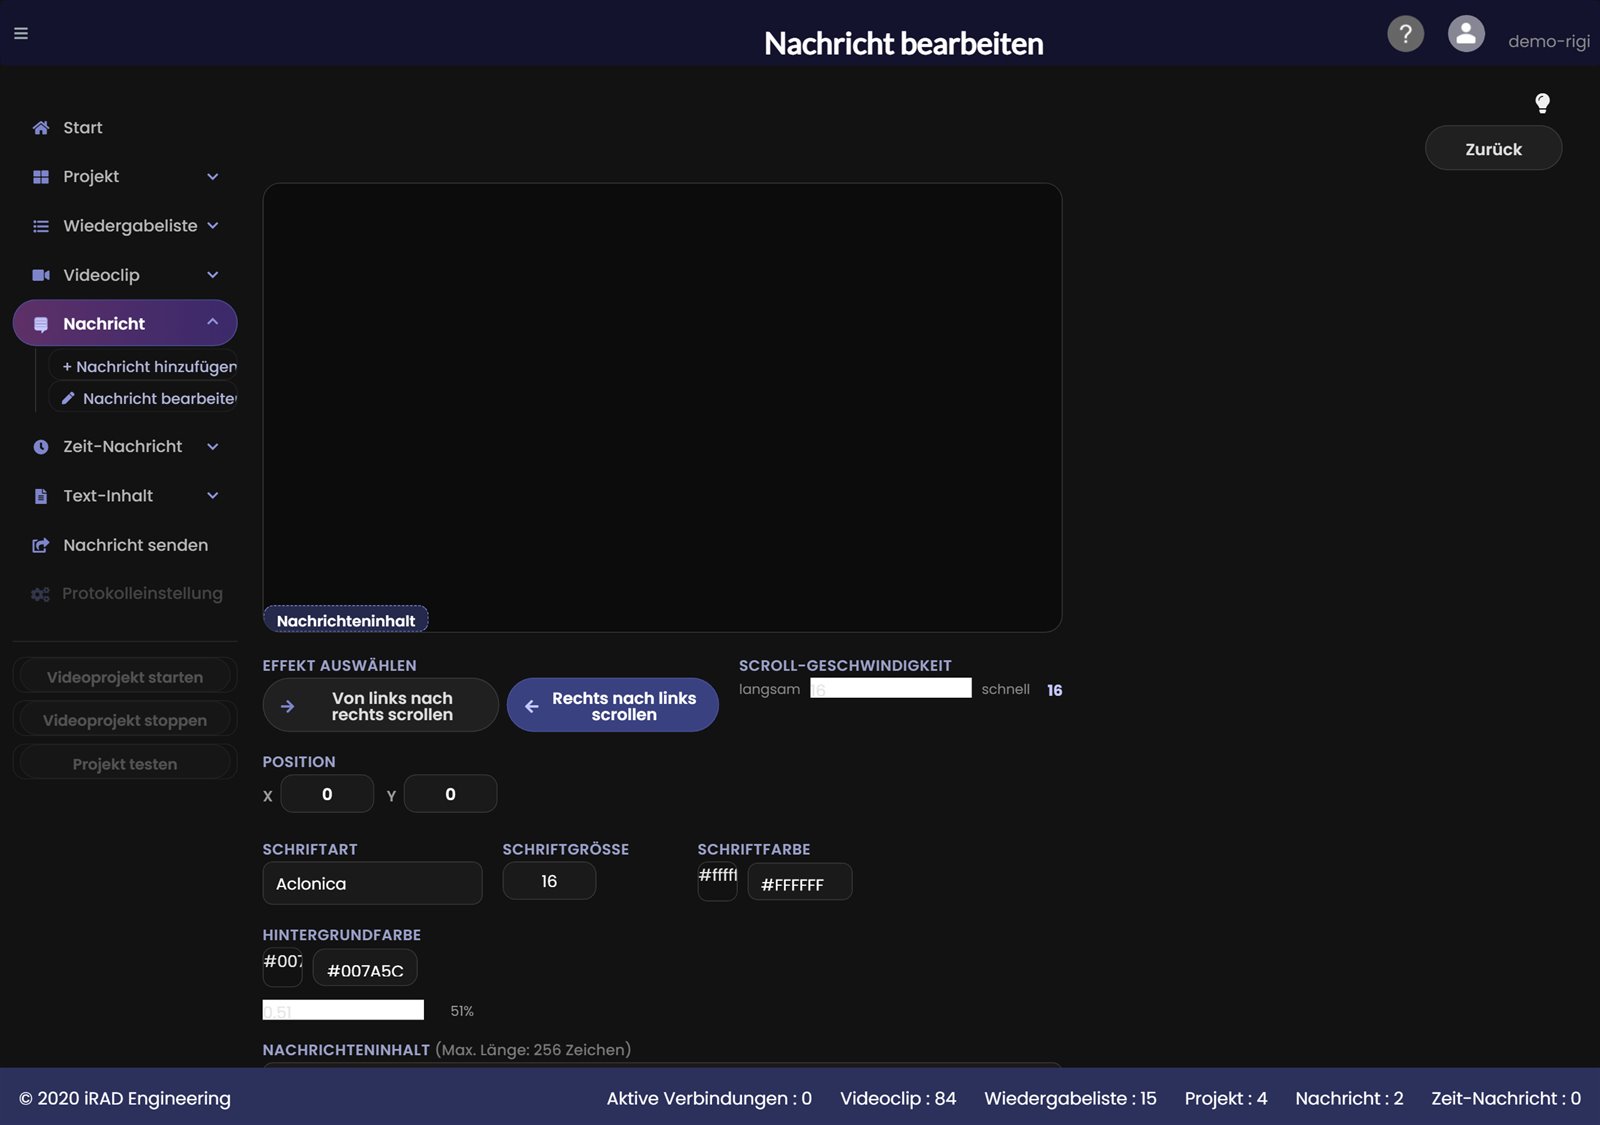Click the Nachricht message icon
Screen dimensions: 1600x1125
pos(41,324)
